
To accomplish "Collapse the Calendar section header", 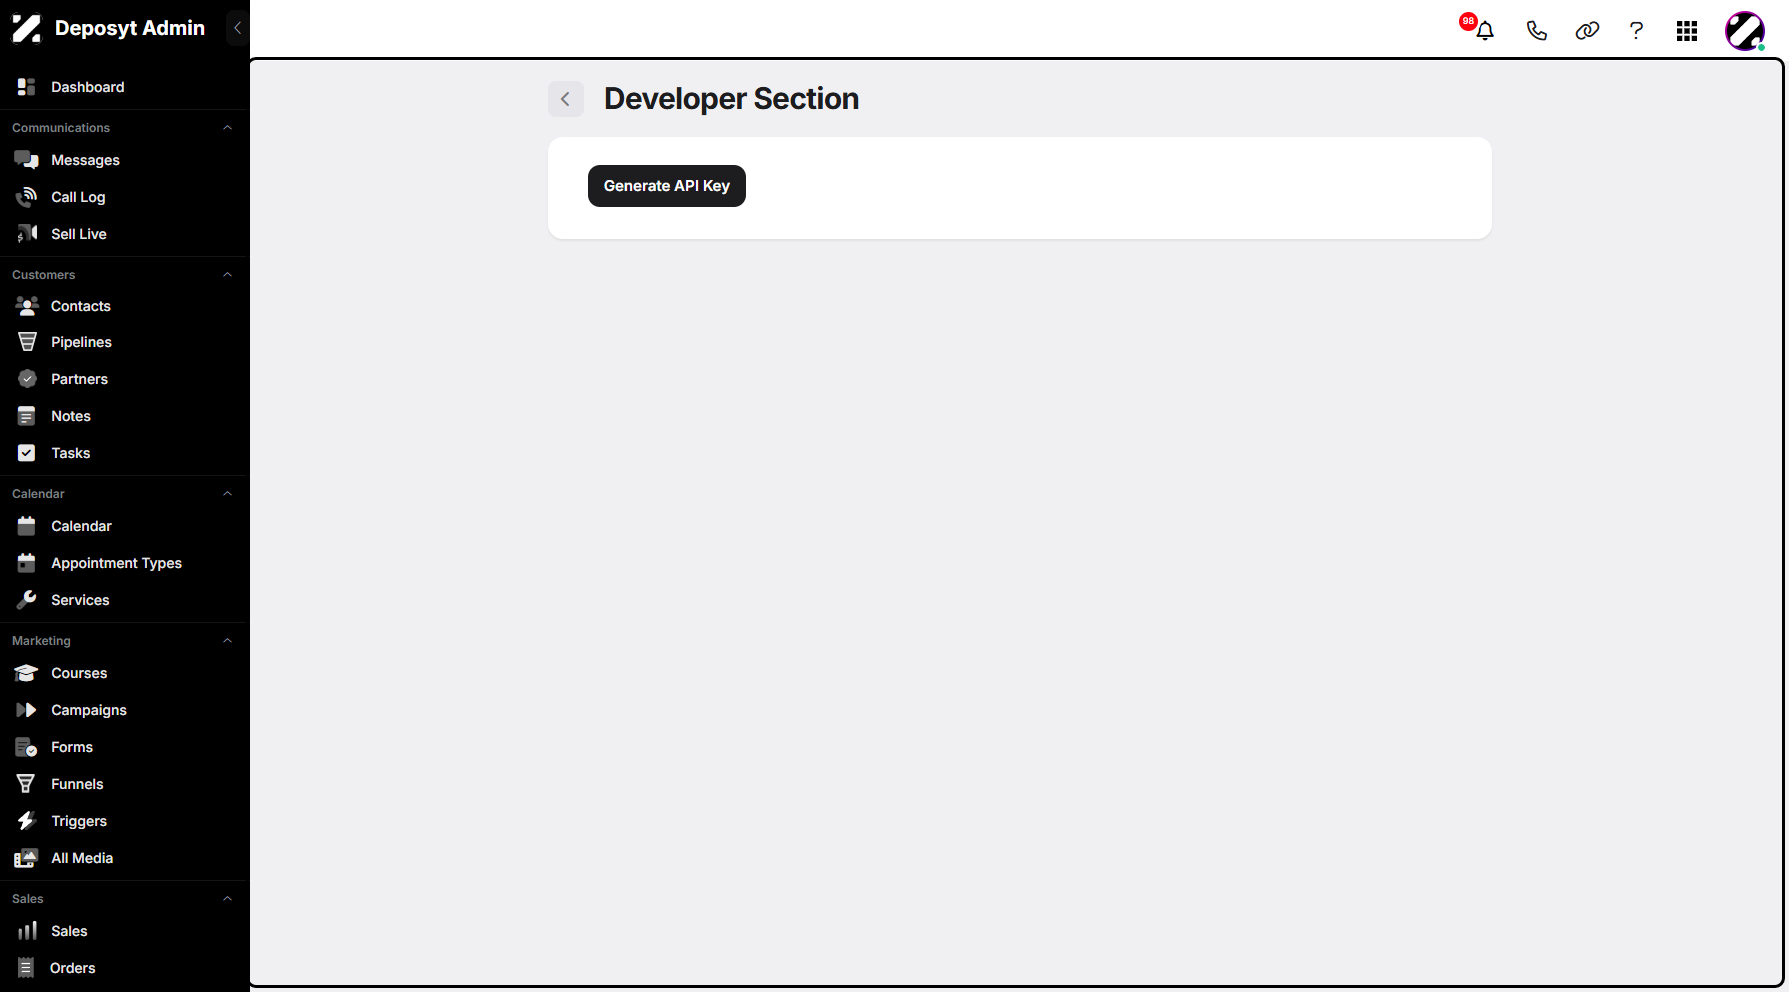I will tap(227, 494).
